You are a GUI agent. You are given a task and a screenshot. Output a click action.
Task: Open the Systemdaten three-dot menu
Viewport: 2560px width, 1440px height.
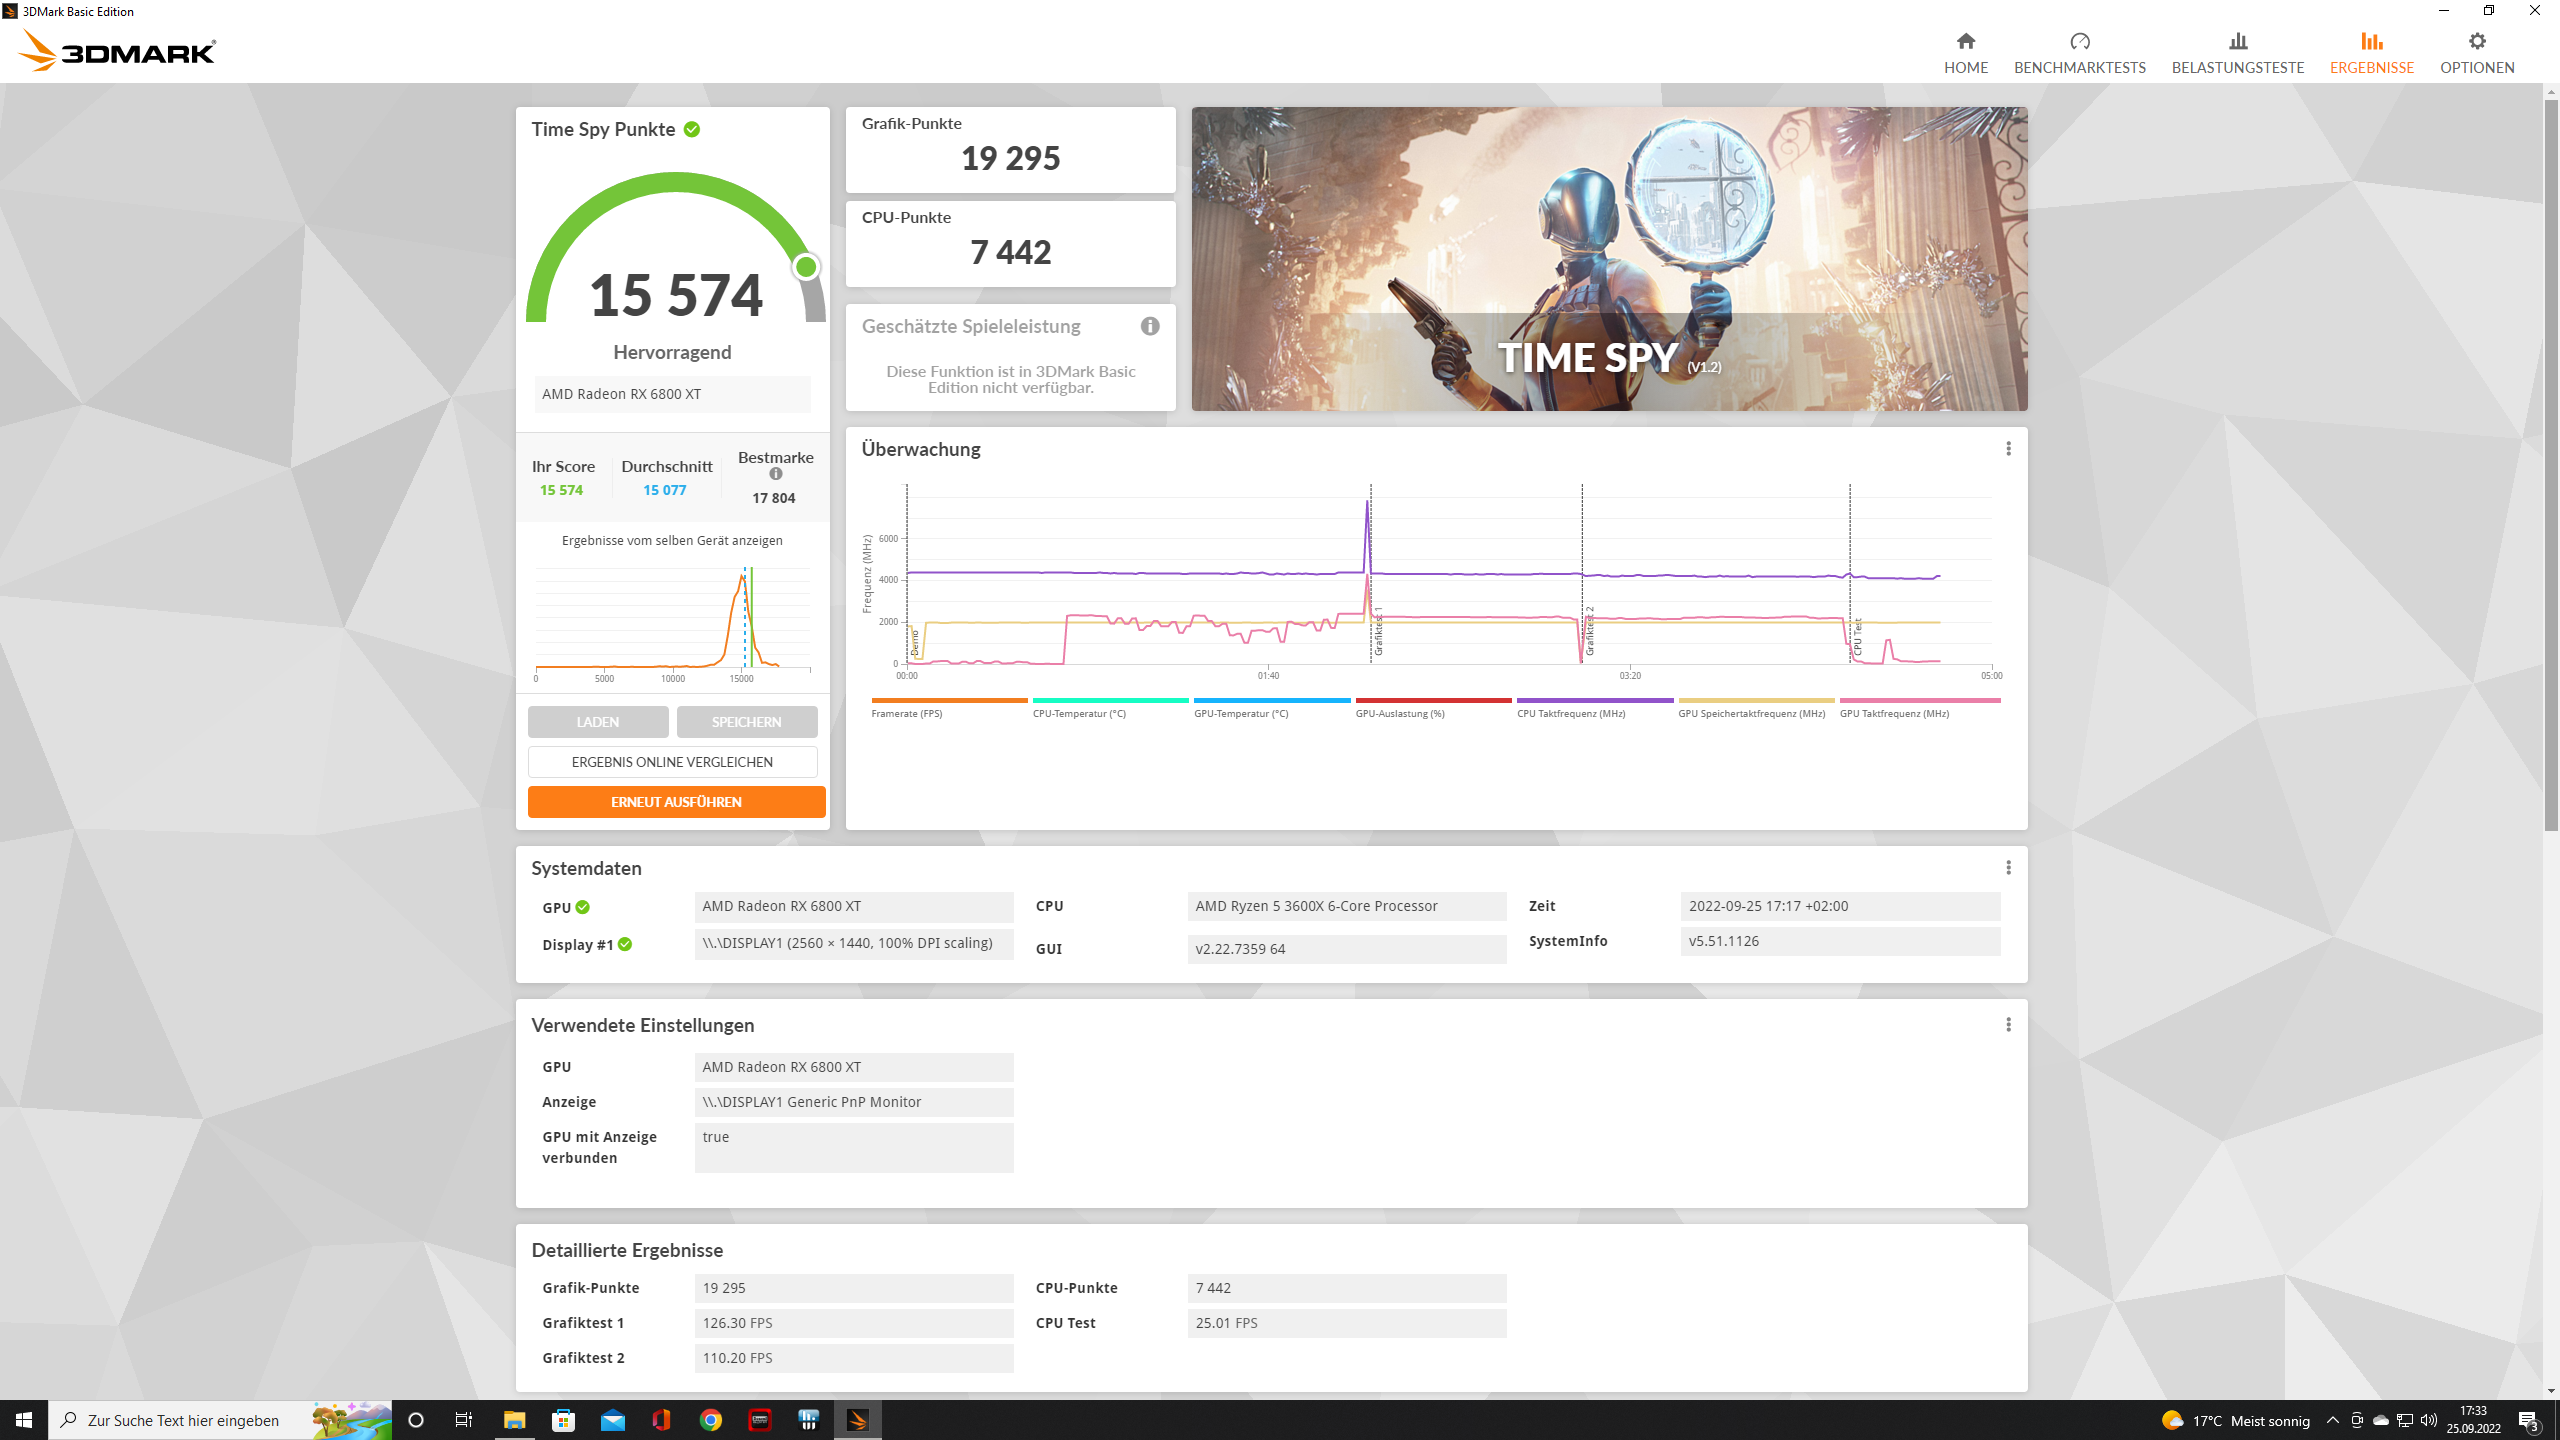2008,868
